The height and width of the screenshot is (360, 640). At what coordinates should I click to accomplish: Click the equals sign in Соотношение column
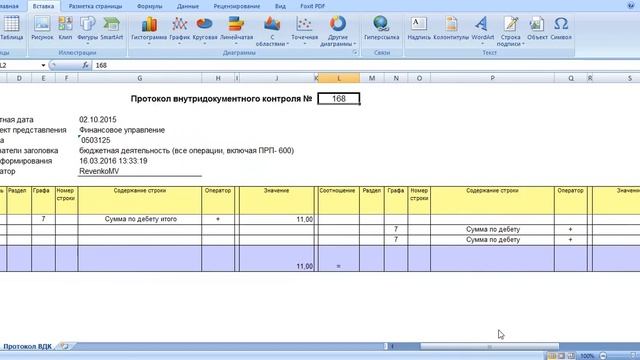pos(338,266)
